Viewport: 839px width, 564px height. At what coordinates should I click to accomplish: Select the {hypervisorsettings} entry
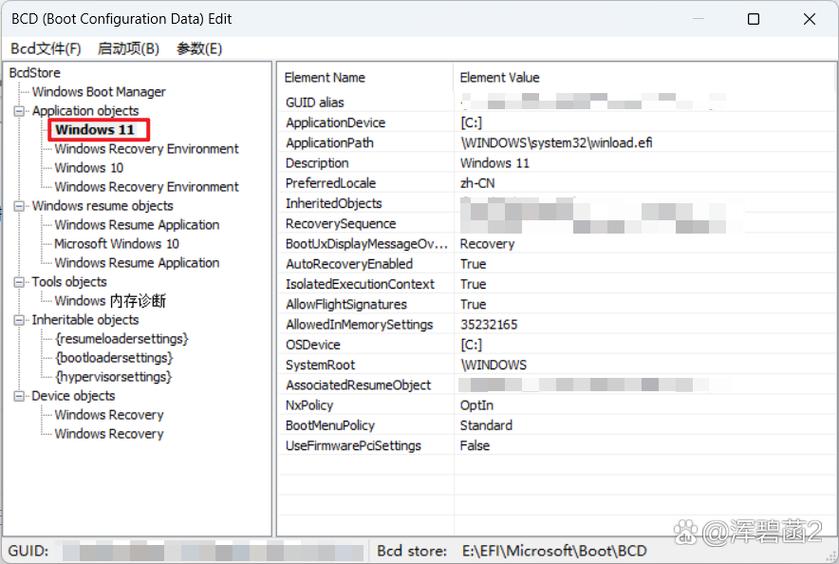(x=113, y=377)
